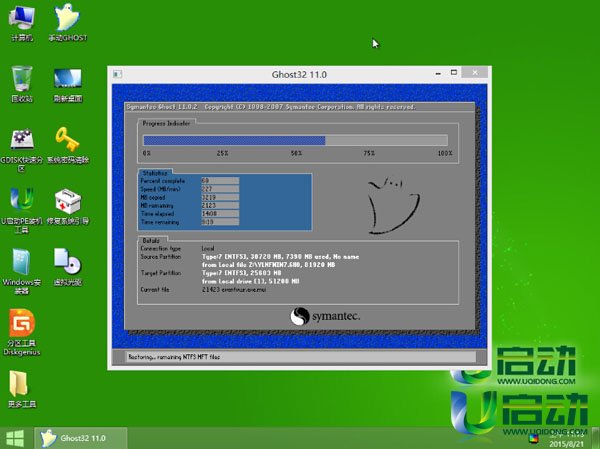Click the 刷新桌面 refresh desktop icon
The image size is (600, 449).
click(68, 84)
